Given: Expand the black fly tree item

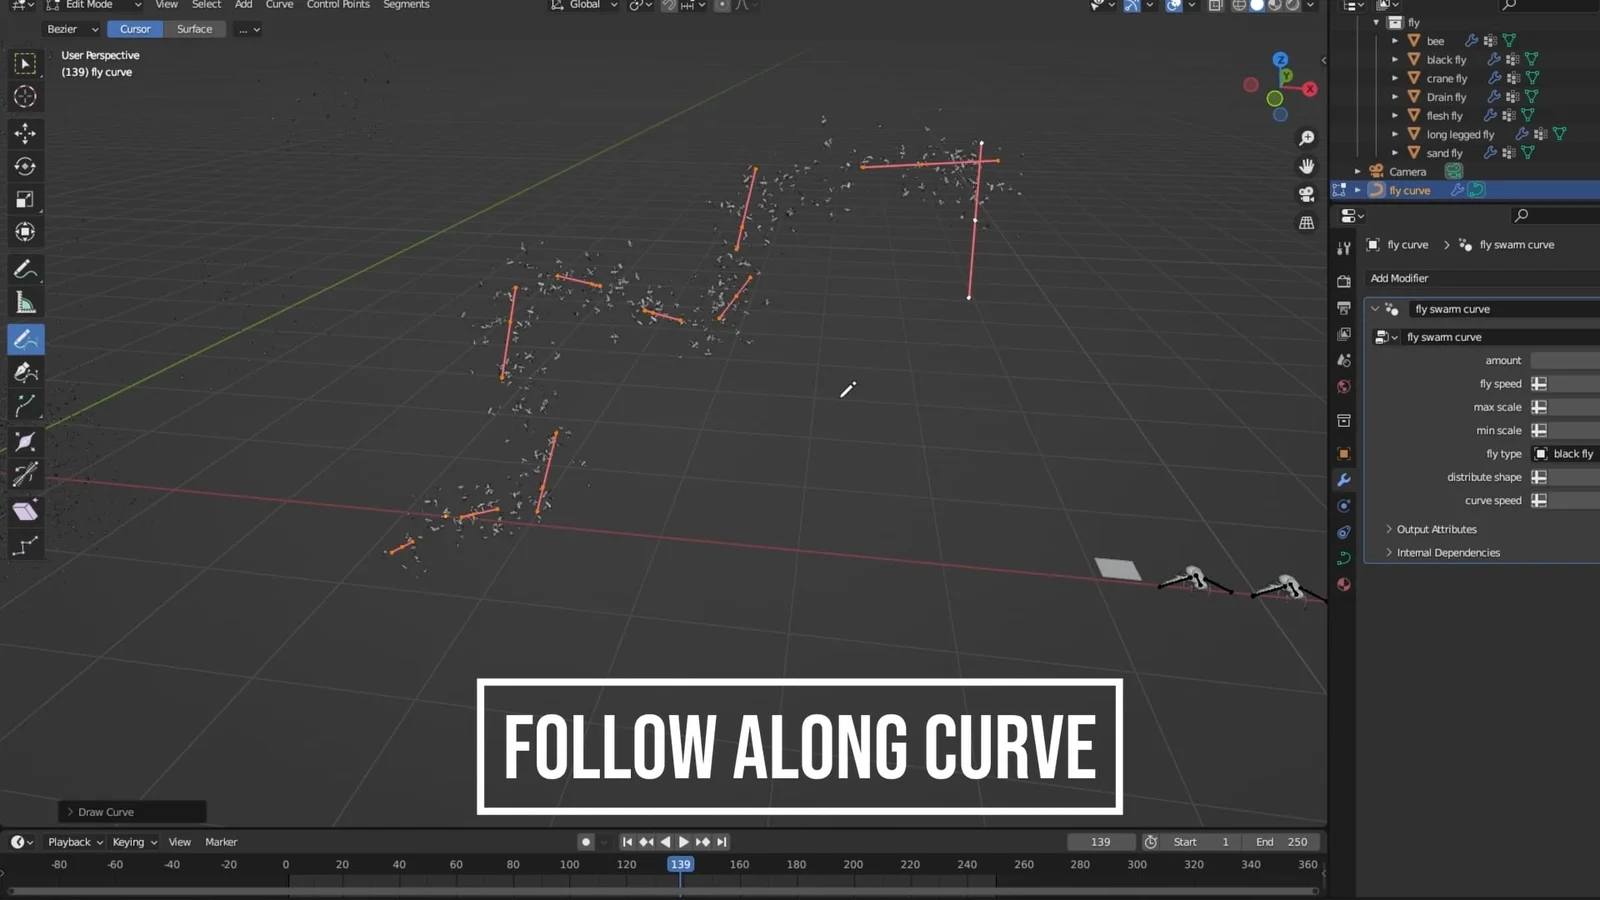Looking at the screenshot, I should point(1395,60).
